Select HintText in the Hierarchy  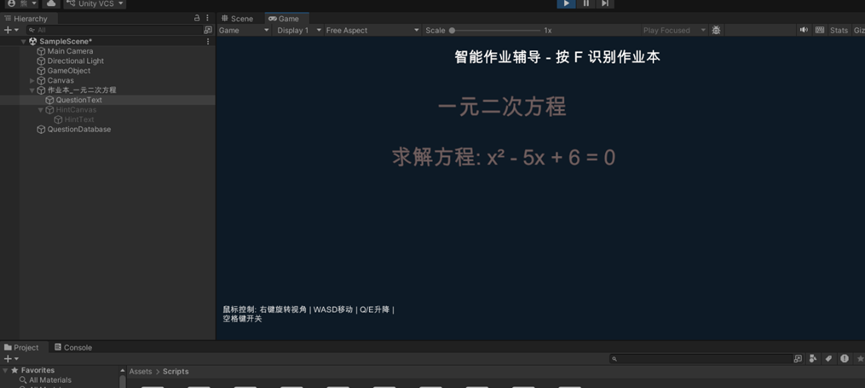pyautogui.click(x=79, y=120)
